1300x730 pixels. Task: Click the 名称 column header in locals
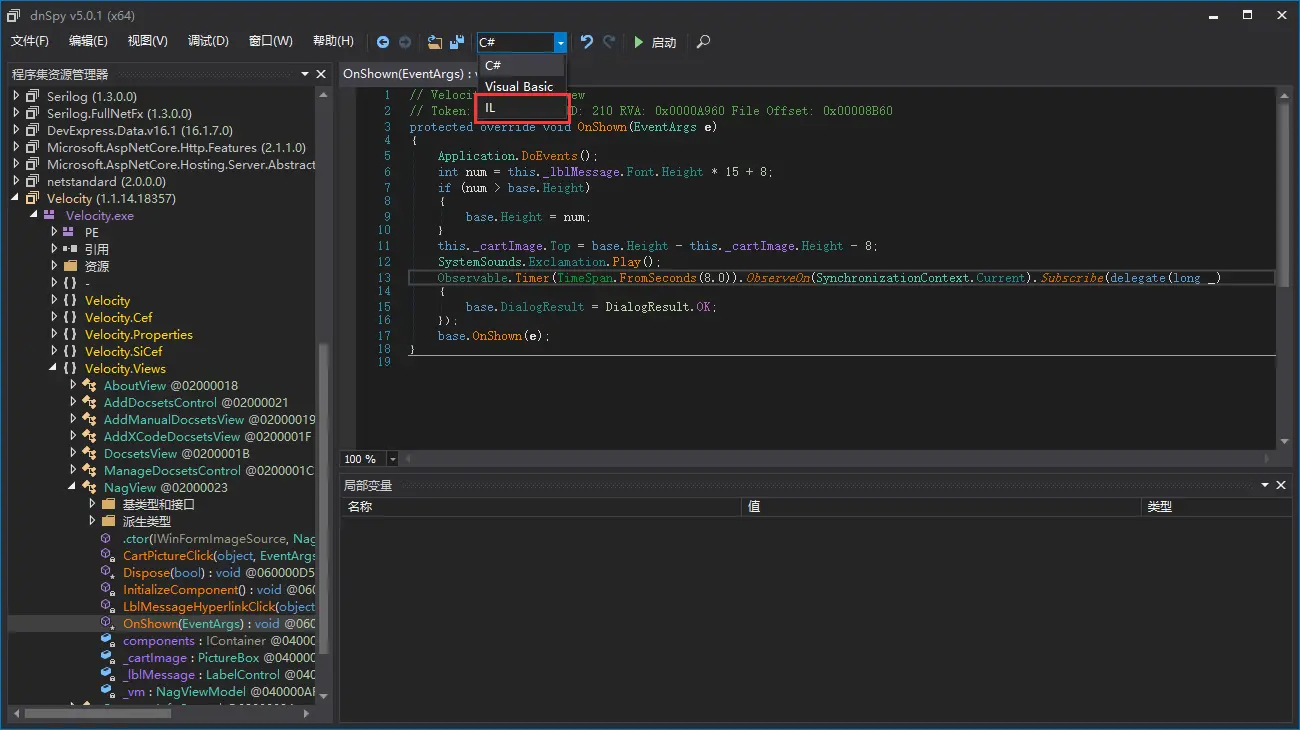360,507
